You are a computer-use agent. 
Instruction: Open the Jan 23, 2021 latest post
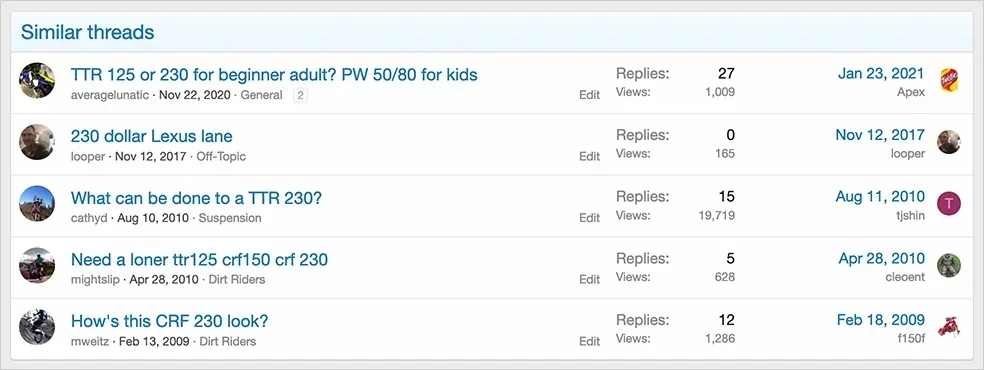pos(880,73)
